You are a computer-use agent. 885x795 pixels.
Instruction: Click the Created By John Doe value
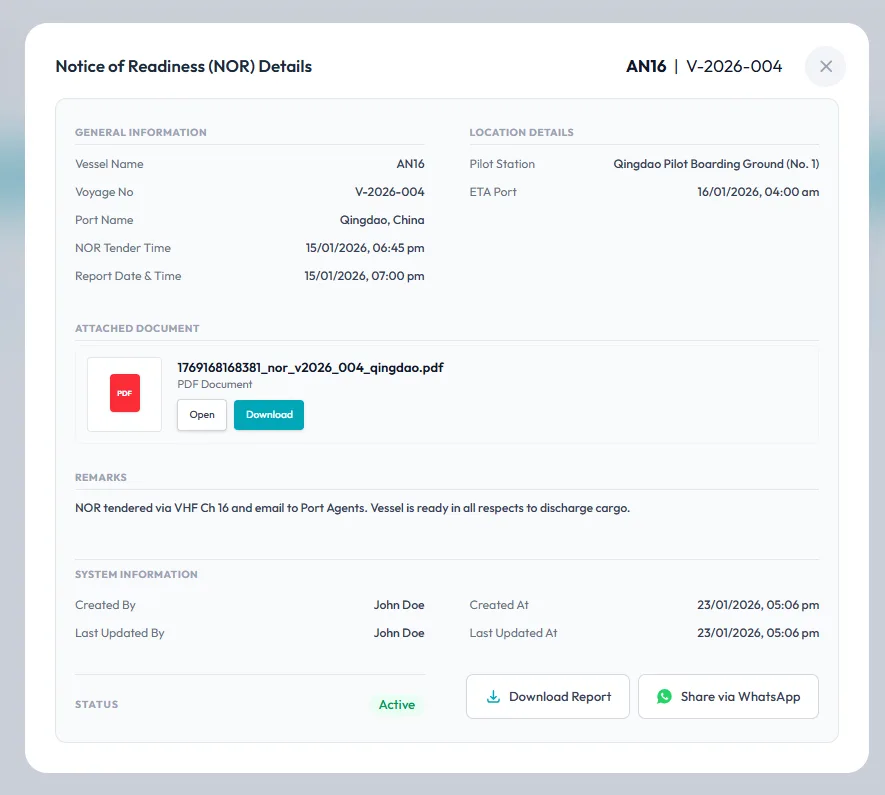click(x=399, y=605)
